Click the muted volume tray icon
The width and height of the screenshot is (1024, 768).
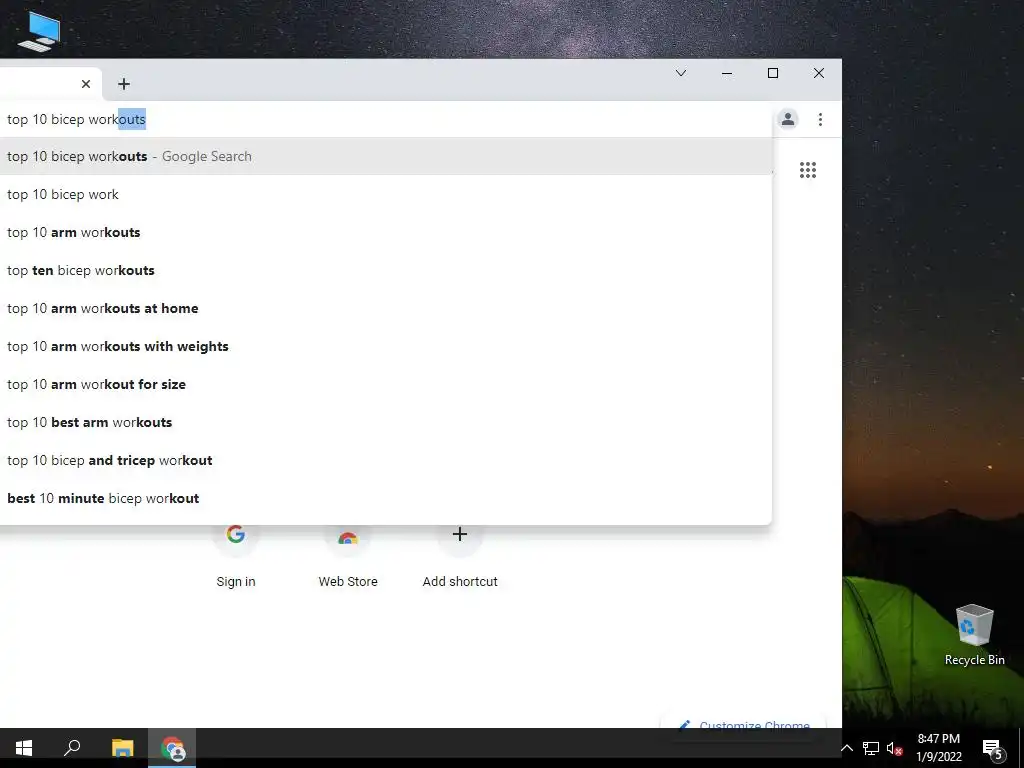[x=894, y=748]
